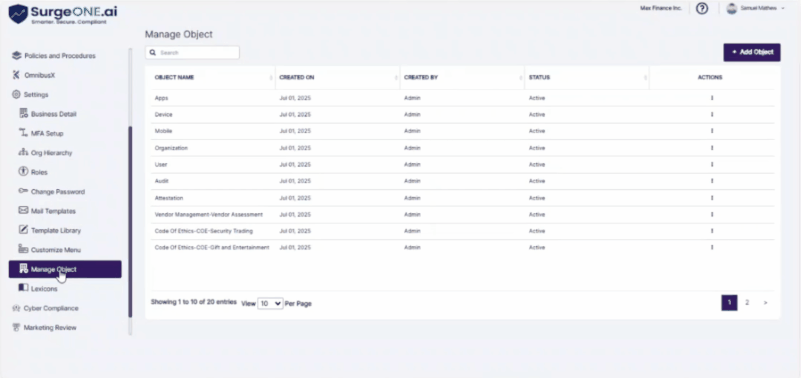
Task: Click the Change Password key icon
Action: pos(23,191)
